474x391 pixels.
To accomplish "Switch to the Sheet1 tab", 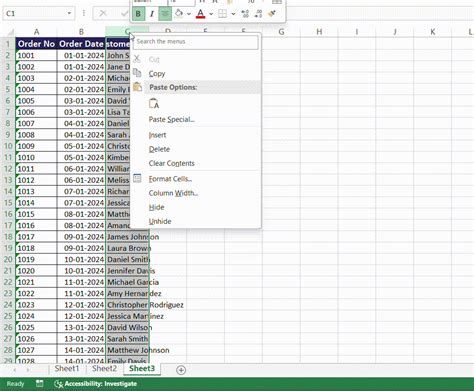I will click(x=67, y=368).
